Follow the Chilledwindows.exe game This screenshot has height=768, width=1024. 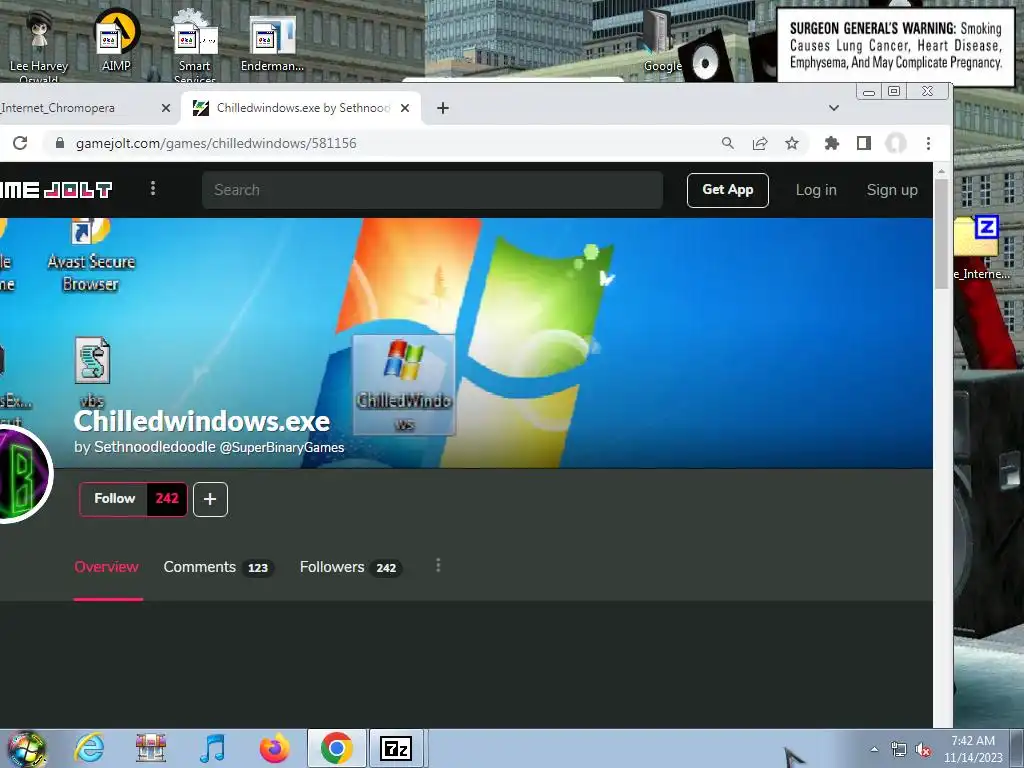[x=114, y=499]
